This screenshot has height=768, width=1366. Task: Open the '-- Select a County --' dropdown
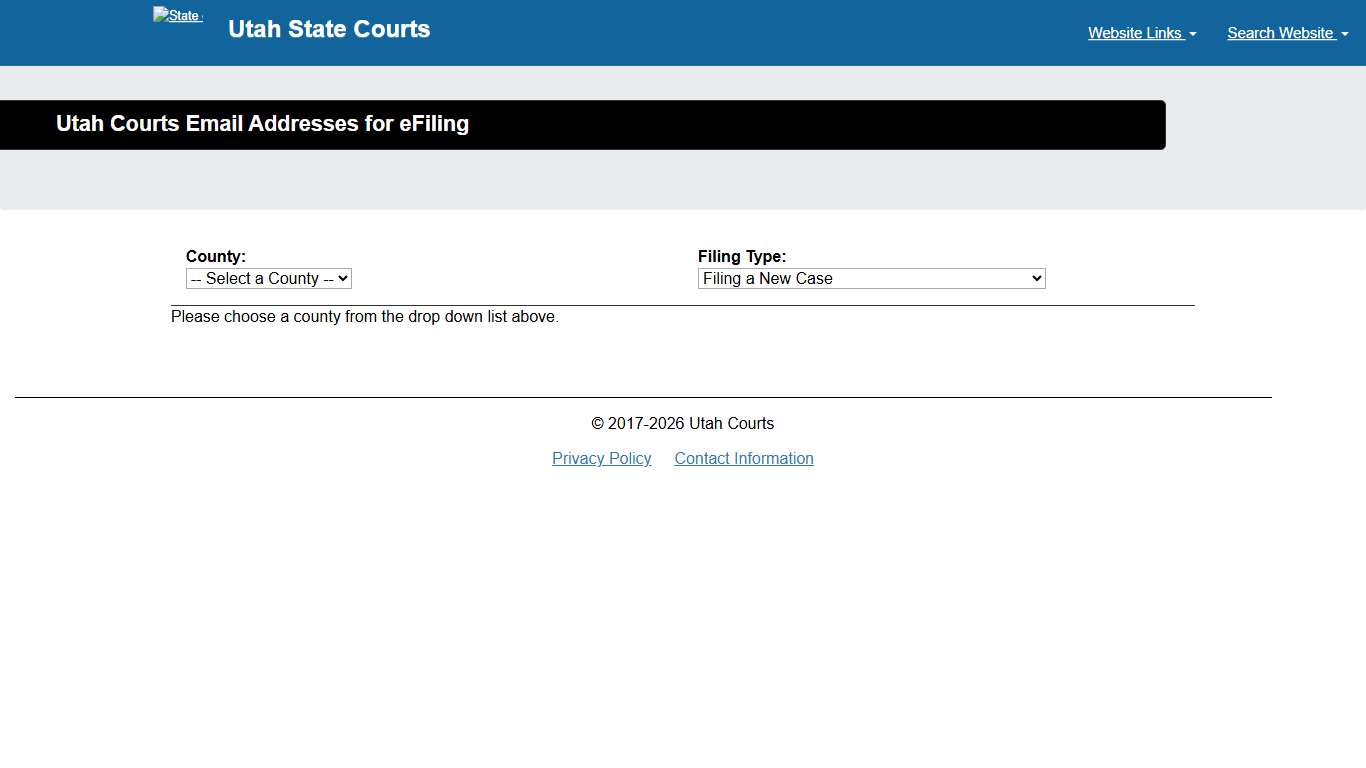coord(268,278)
